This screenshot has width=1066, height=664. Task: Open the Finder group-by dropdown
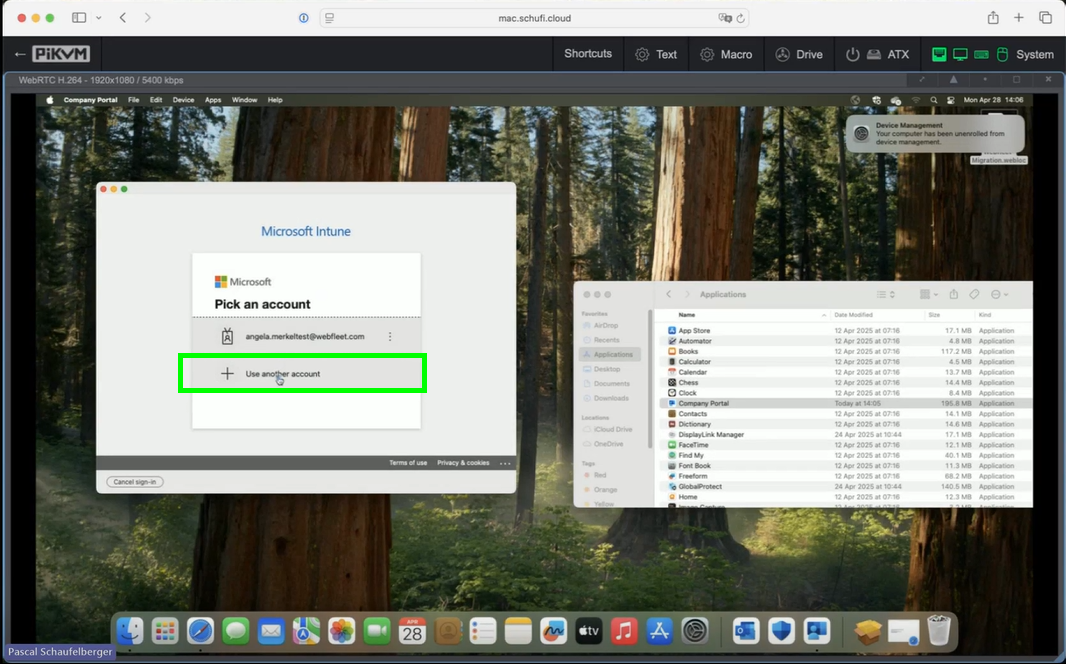click(x=929, y=294)
